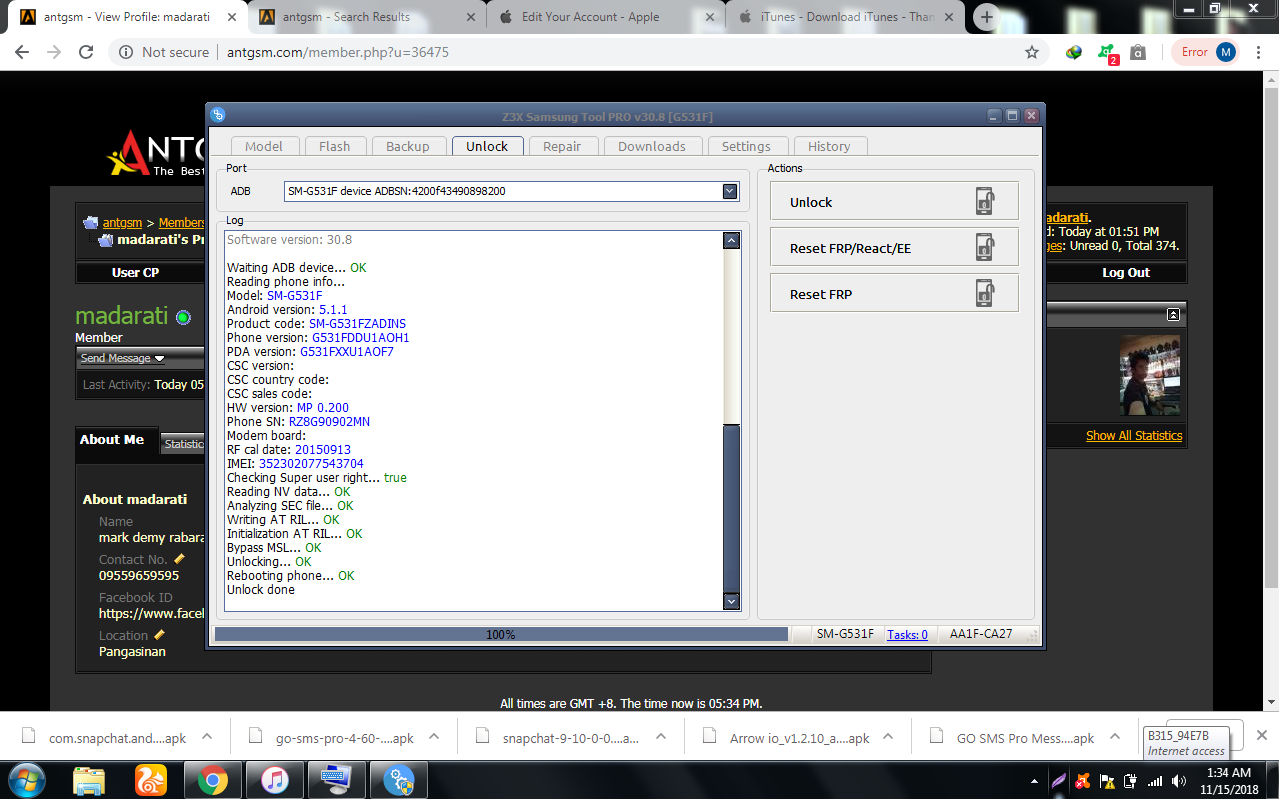This screenshot has width=1279, height=799.
Task: Click AA1F-CA27 in the status bar
Action: (x=981, y=634)
